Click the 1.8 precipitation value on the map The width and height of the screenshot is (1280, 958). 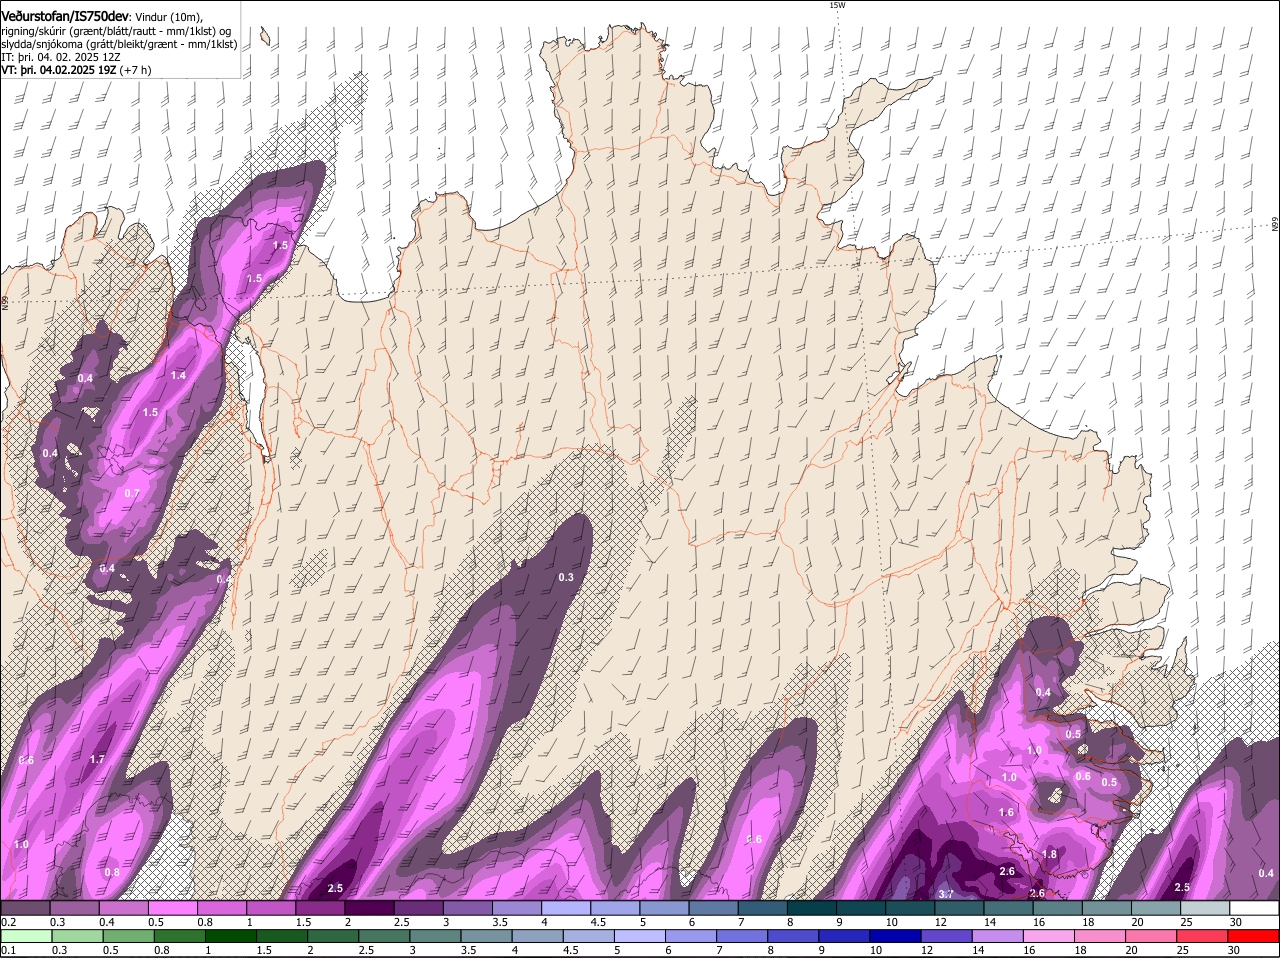point(1049,854)
